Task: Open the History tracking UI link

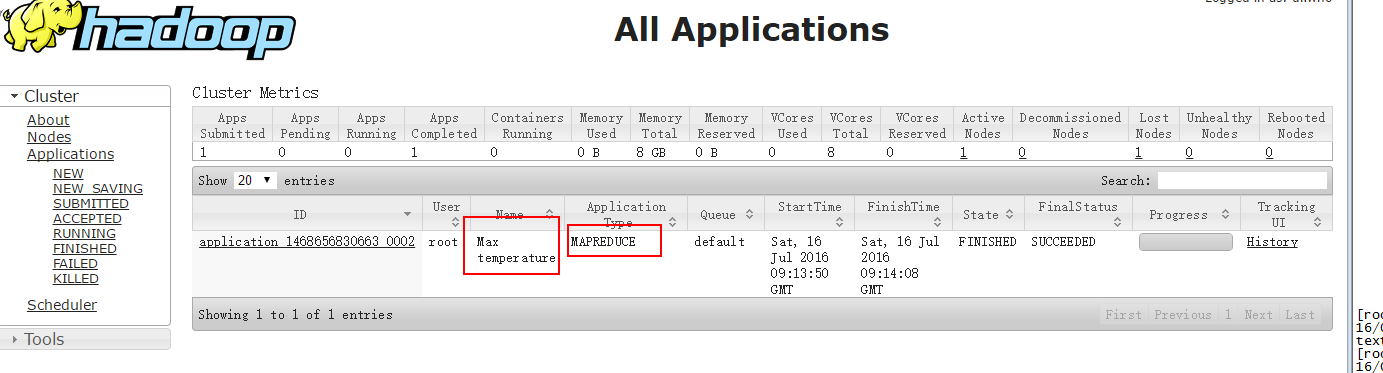Action: [1272, 242]
